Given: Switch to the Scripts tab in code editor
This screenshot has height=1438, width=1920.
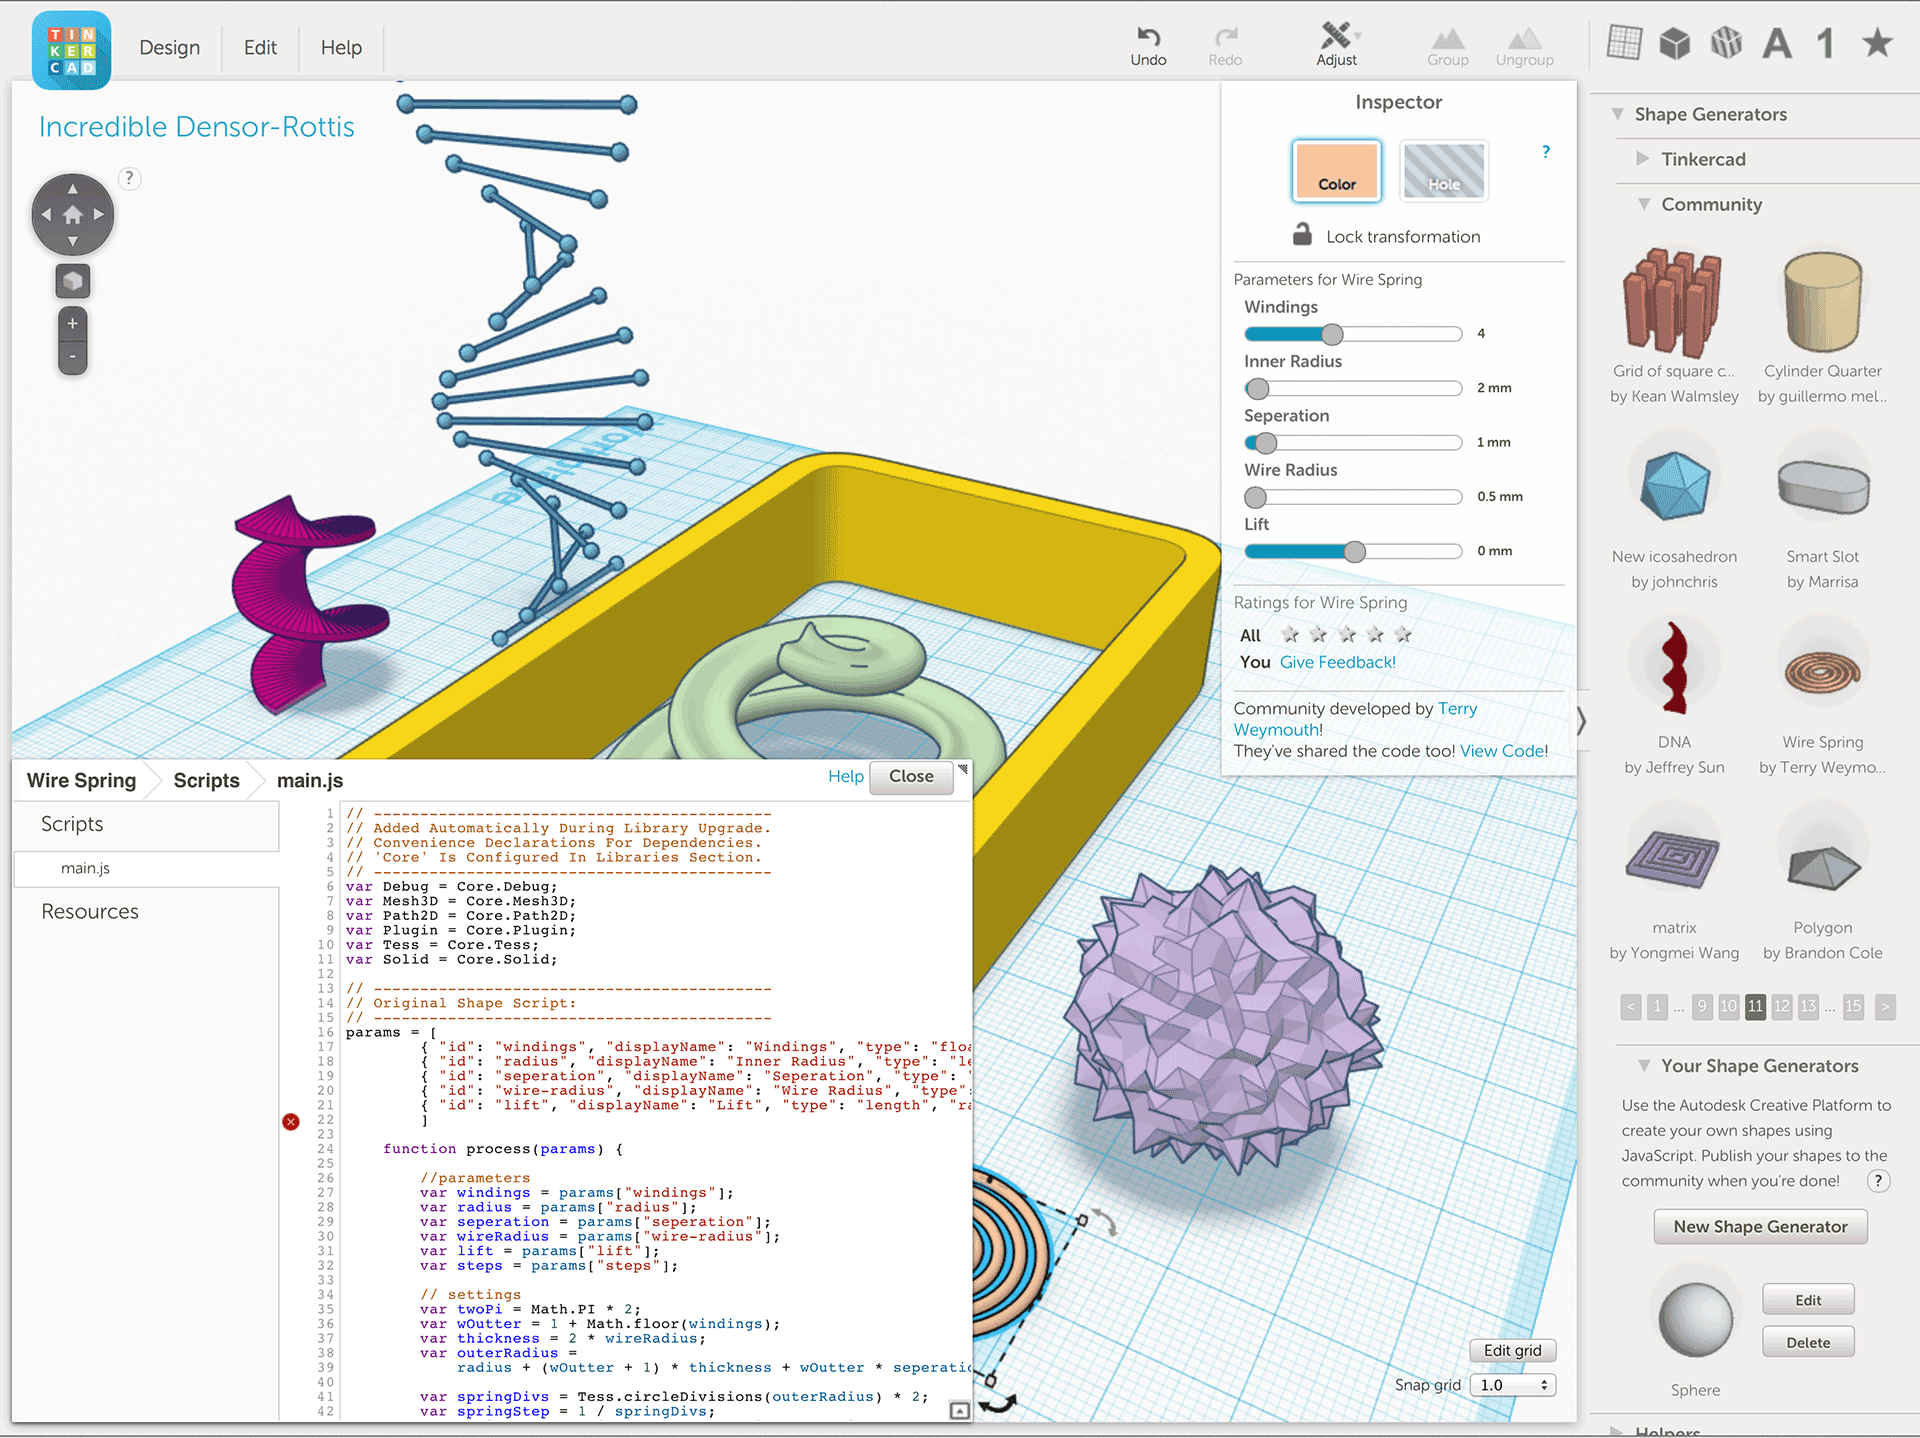Looking at the screenshot, I should tap(206, 780).
